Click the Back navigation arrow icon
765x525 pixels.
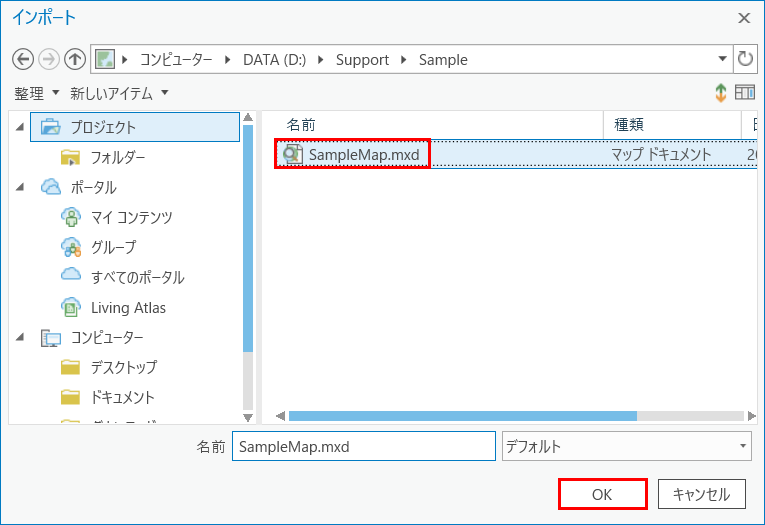pos(23,59)
